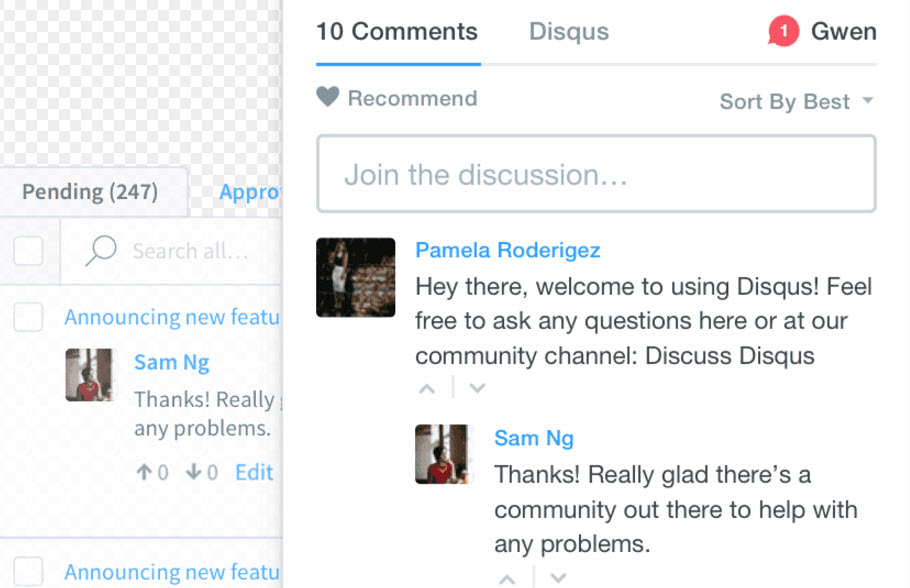The height and width of the screenshot is (588, 910).
Task: Switch to the 10 Comments tab
Action: point(397,31)
